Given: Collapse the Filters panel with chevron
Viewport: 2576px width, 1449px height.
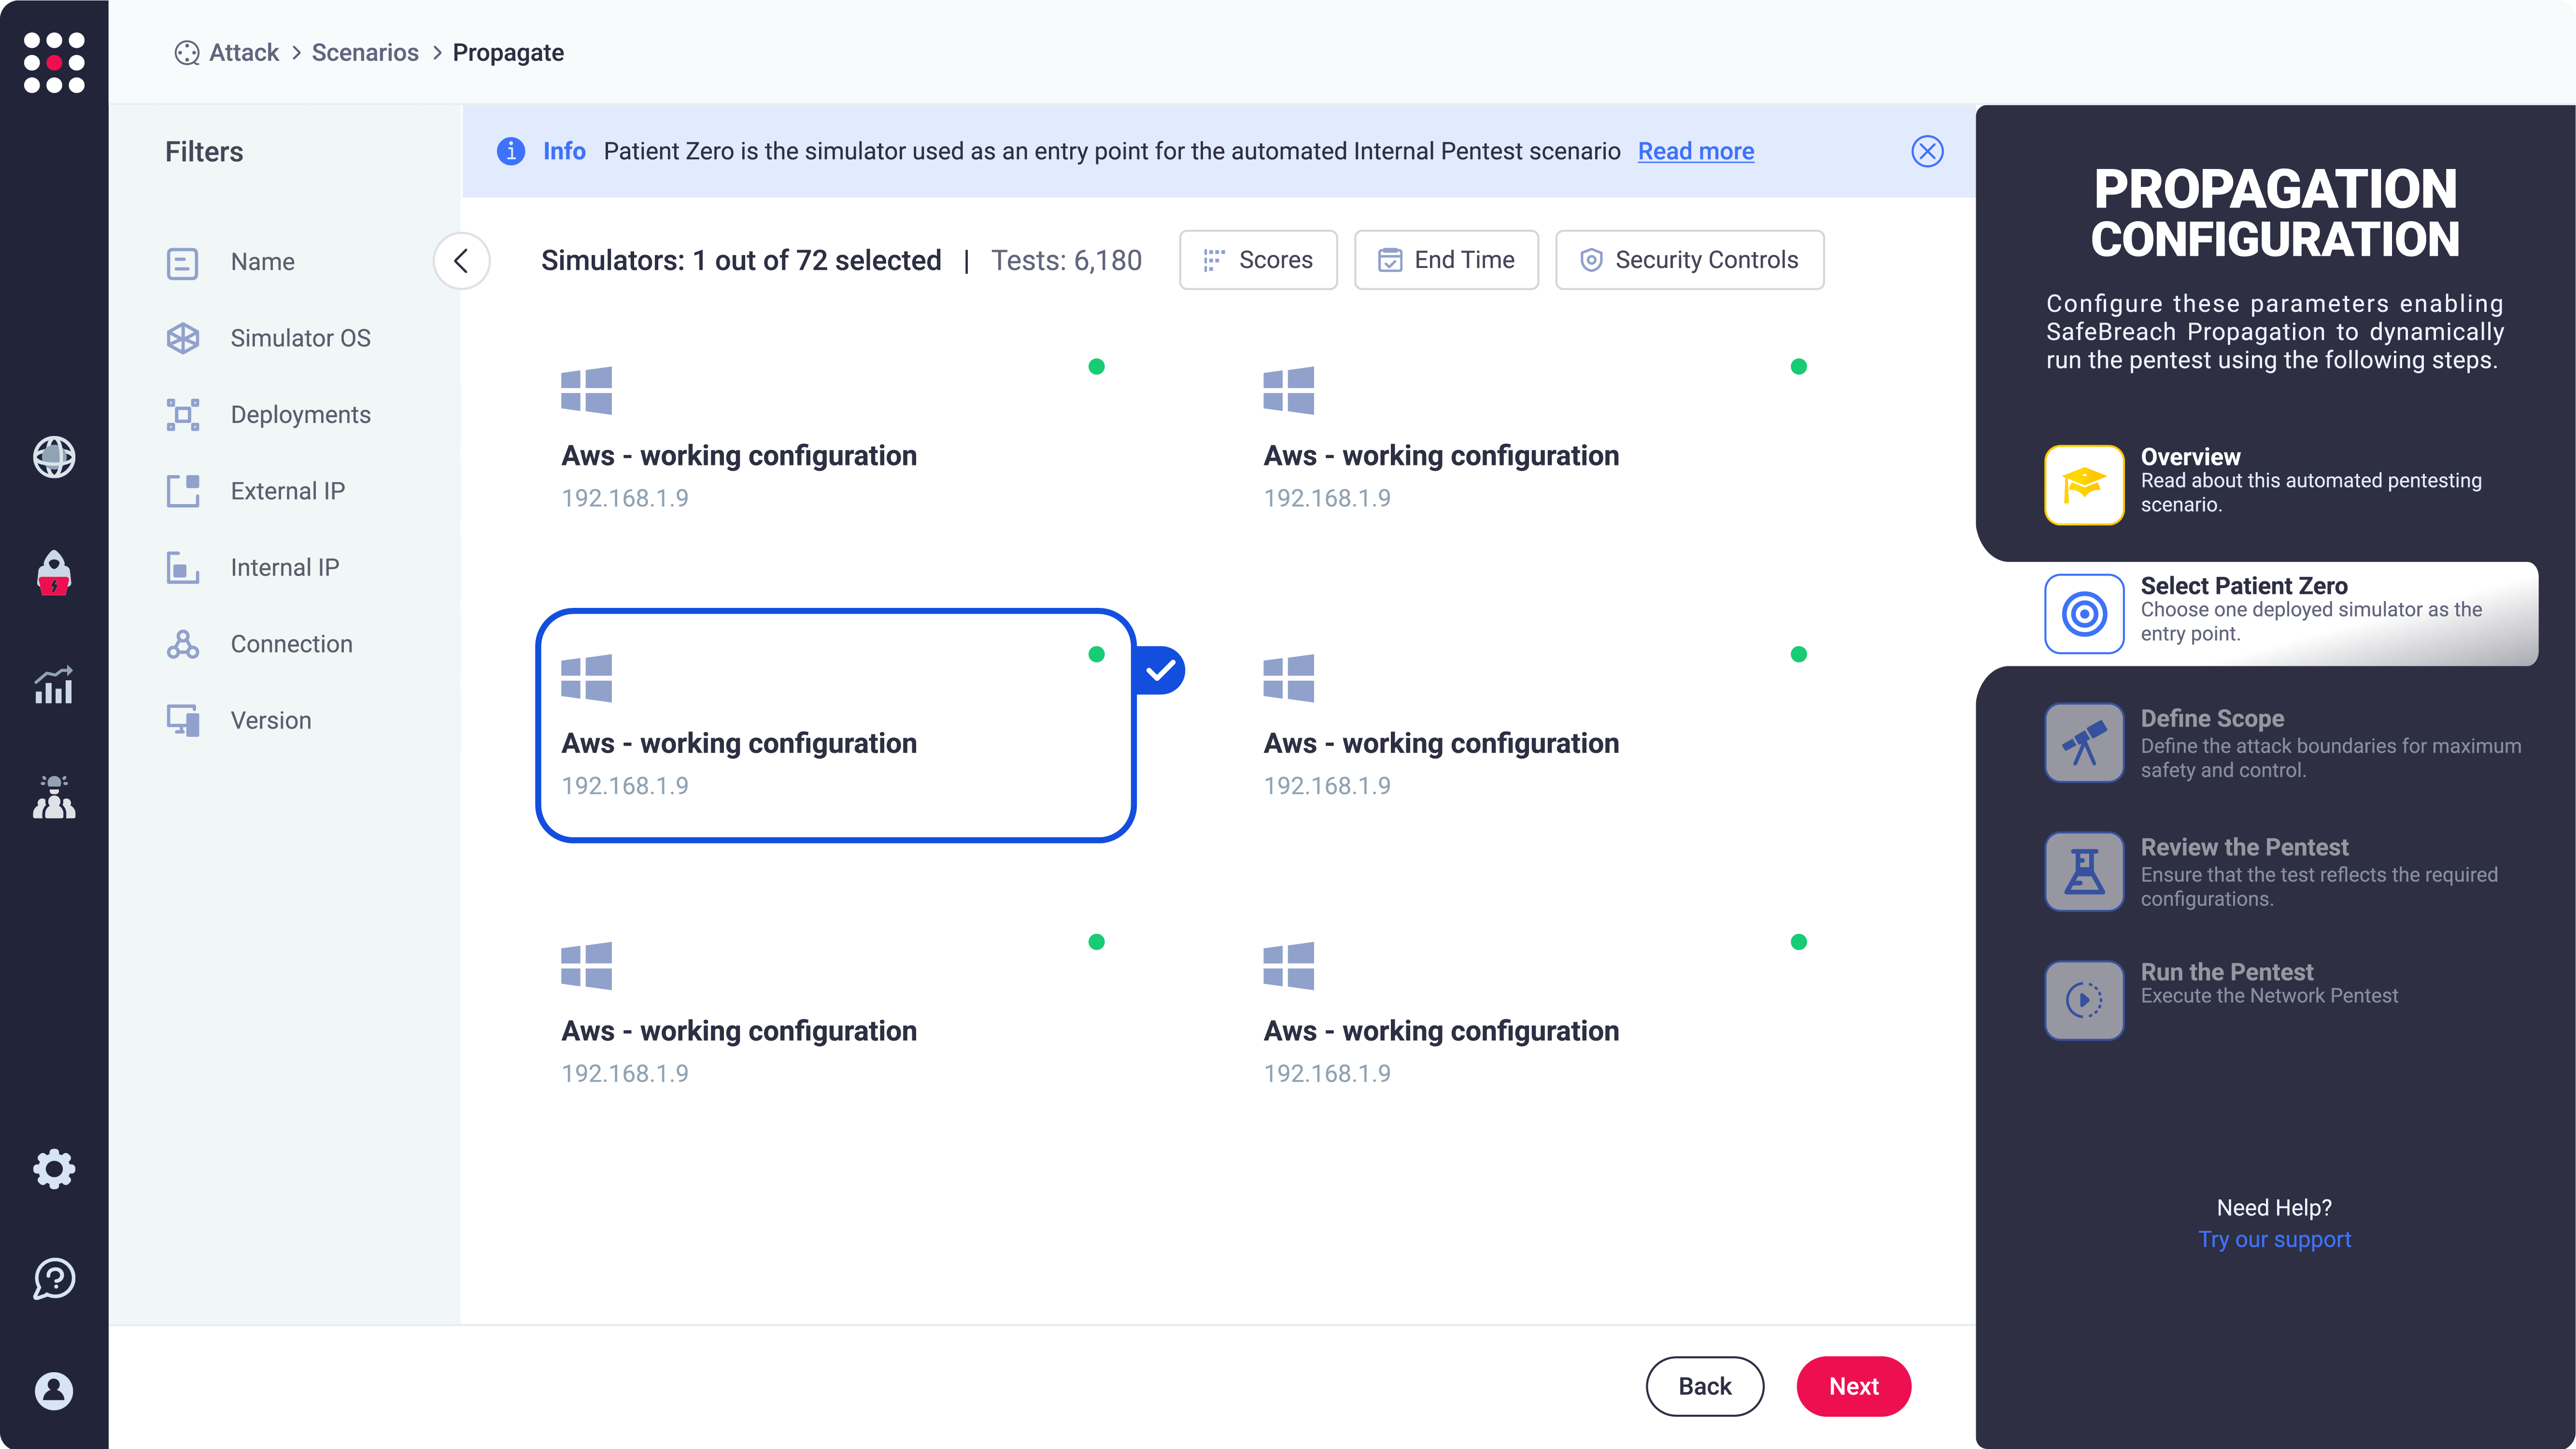Looking at the screenshot, I should (461, 261).
